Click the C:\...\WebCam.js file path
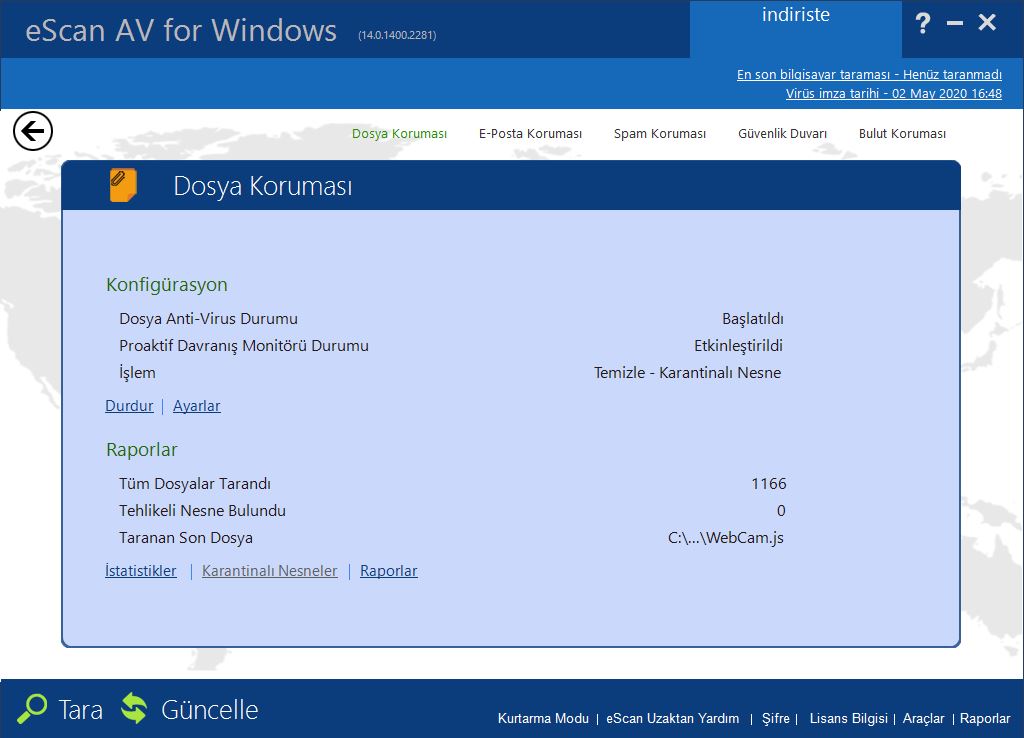1024x738 pixels. [x=726, y=537]
